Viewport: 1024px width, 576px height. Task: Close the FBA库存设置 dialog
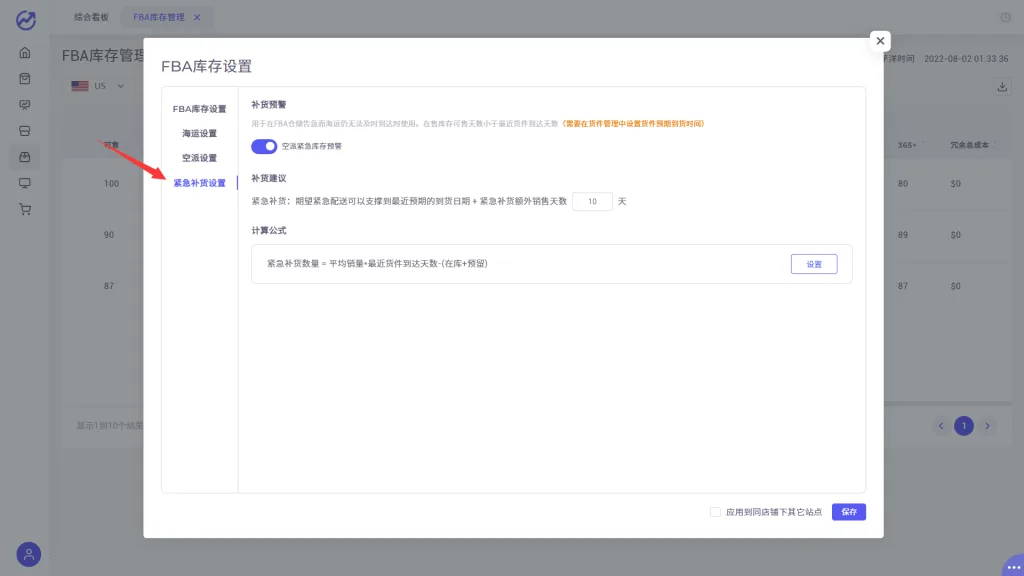click(880, 41)
